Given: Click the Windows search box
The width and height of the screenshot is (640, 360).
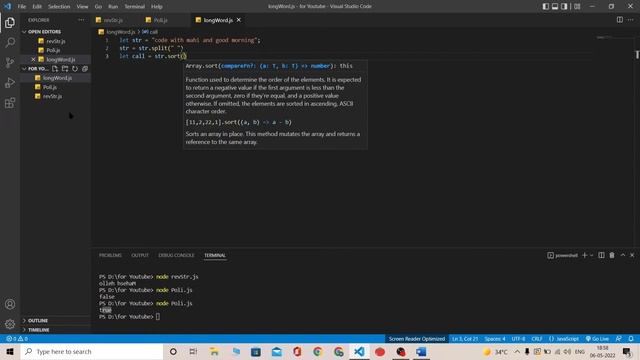Looking at the screenshot, I should pyautogui.click(x=91, y=351).
